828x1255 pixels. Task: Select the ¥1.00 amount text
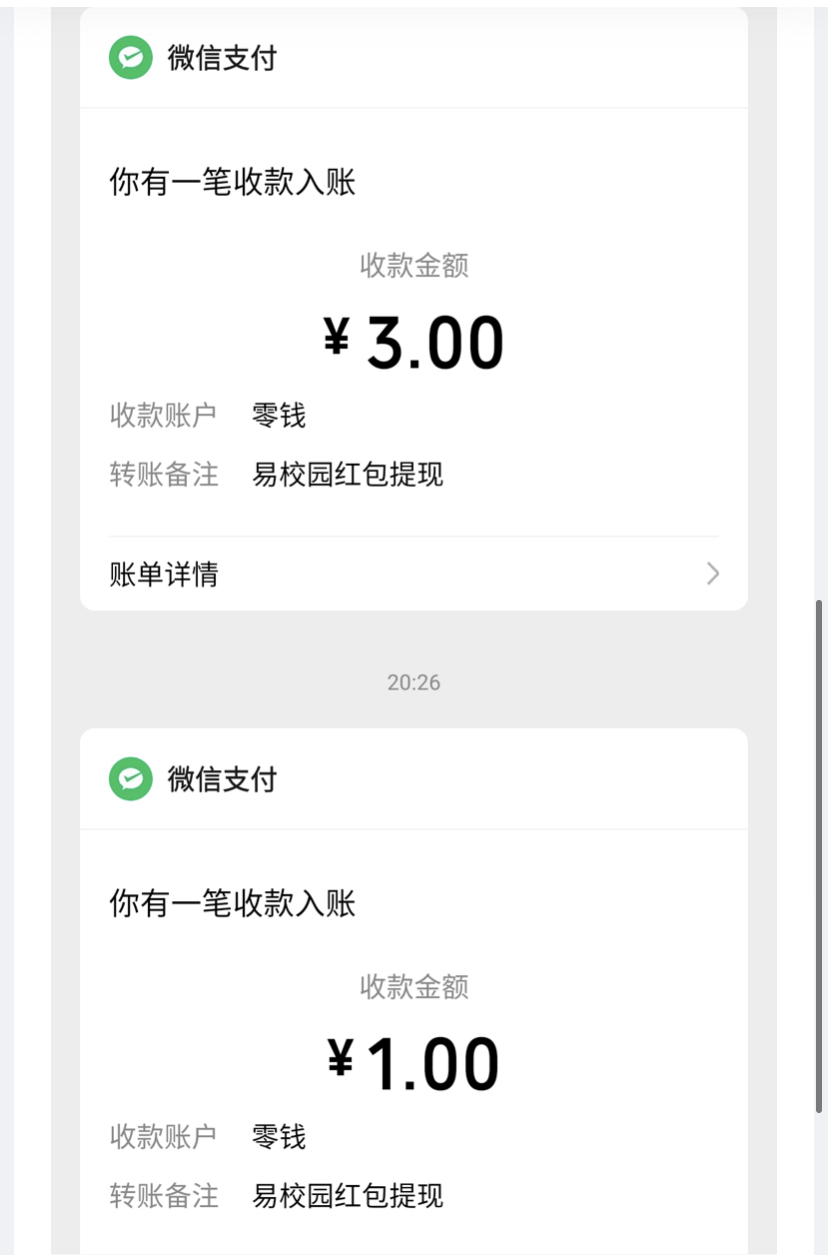click(414, 1063)
